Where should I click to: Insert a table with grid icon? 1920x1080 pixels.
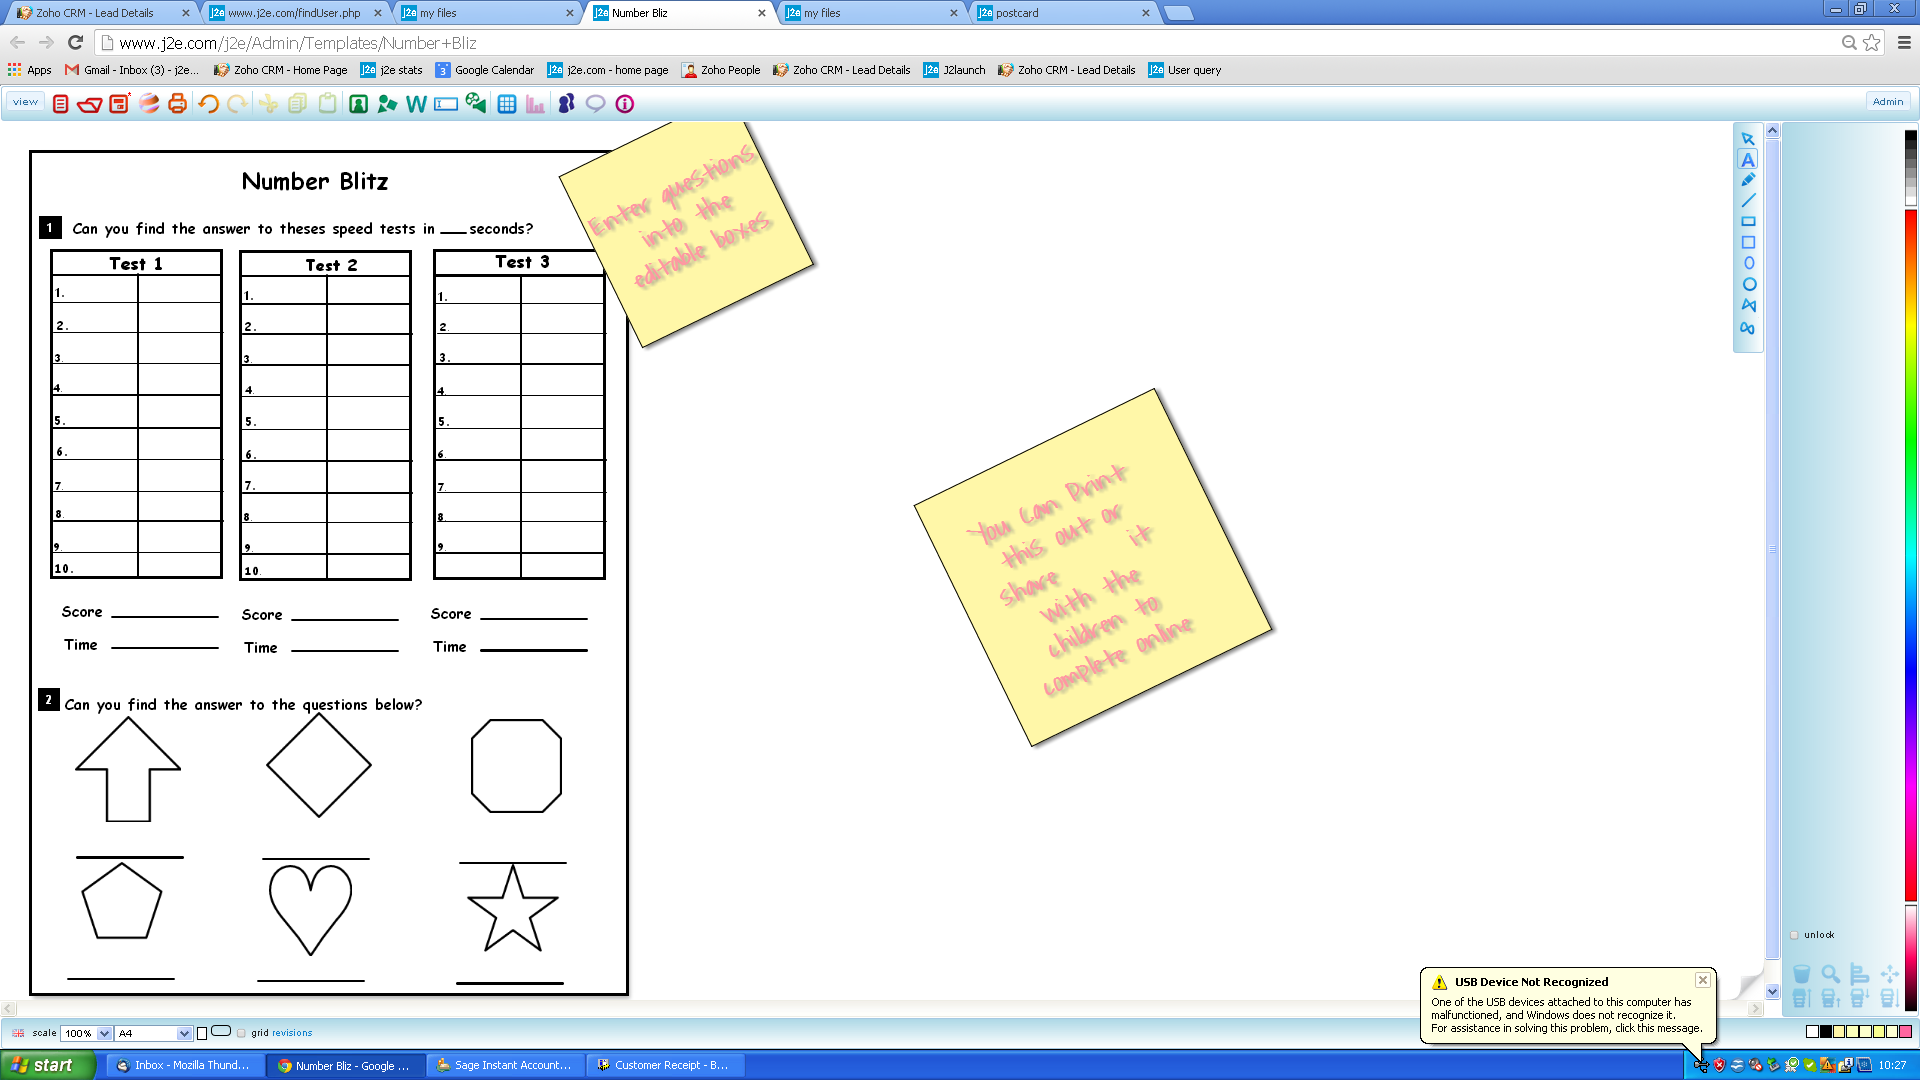pos(507,104)
